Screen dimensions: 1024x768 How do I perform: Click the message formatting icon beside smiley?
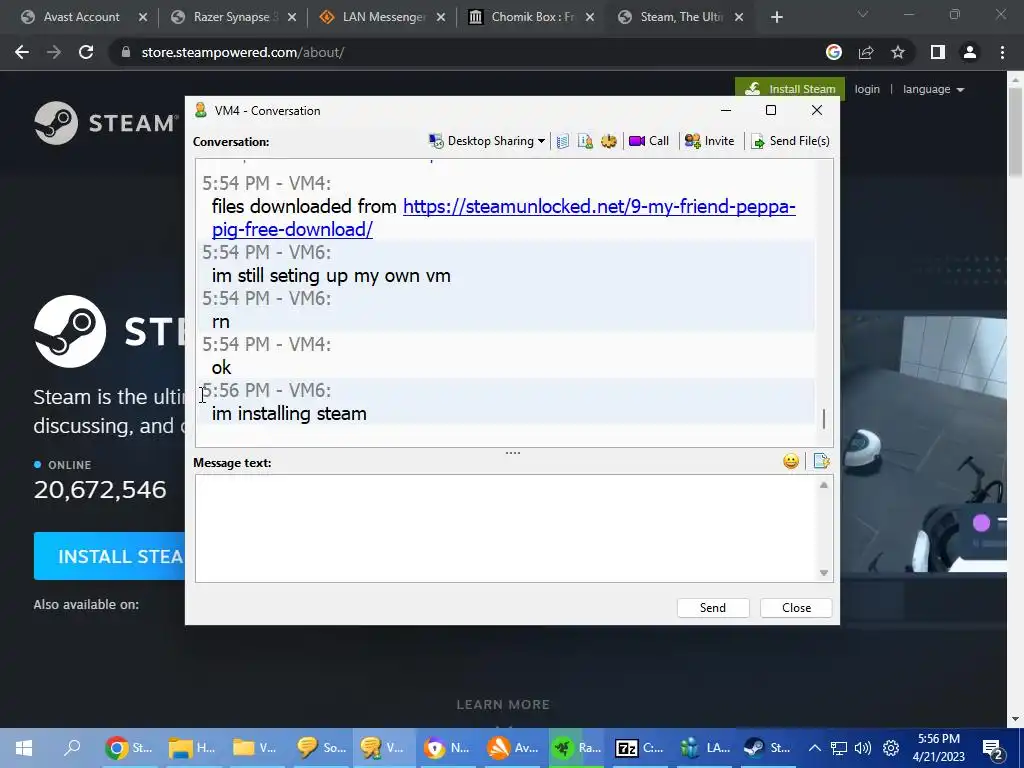click(822, 462)
